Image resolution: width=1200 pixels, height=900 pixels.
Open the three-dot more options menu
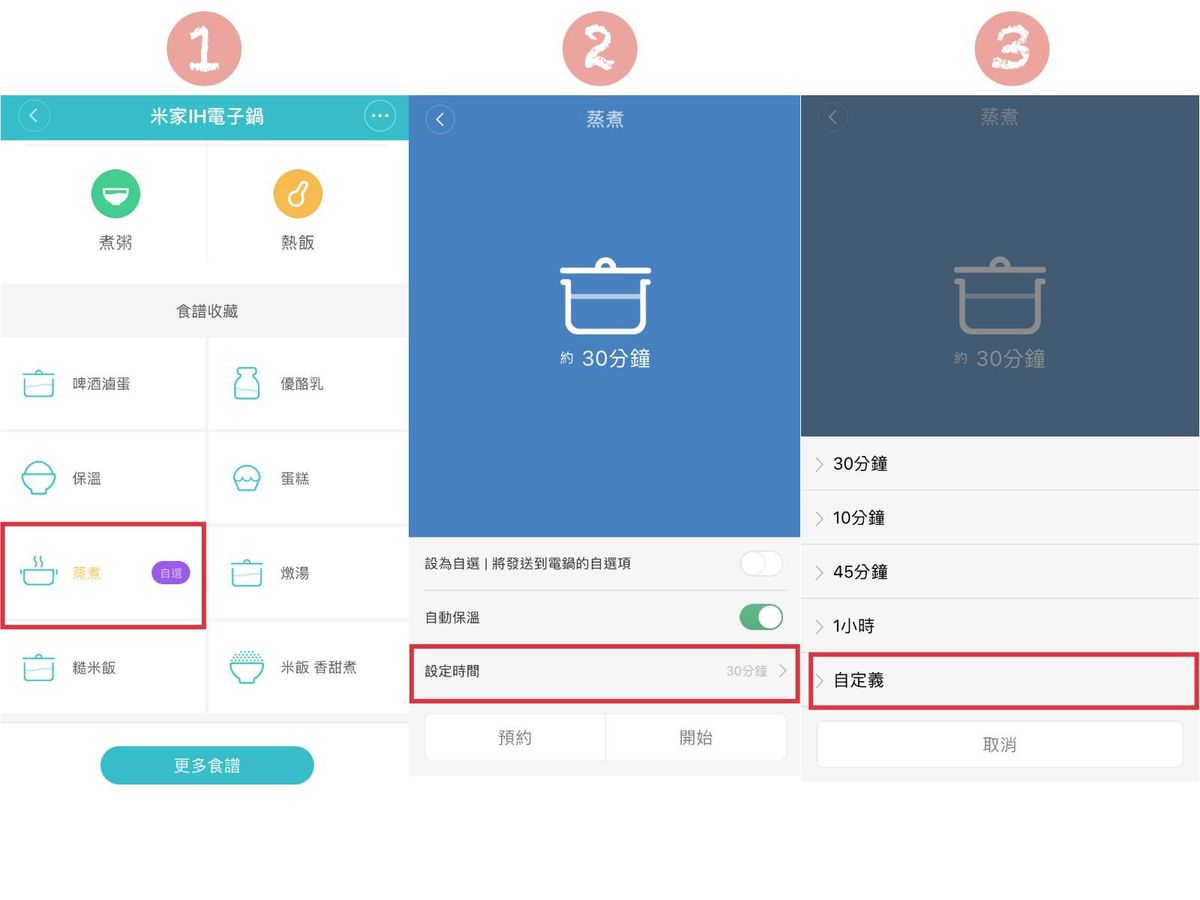[379, 116]
